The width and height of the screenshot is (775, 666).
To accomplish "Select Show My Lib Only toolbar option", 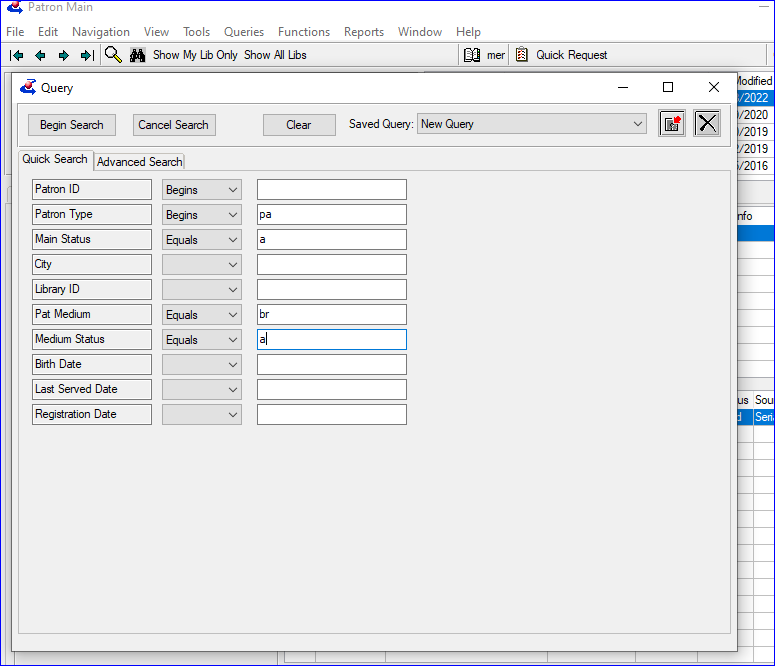I will [195, 55].
